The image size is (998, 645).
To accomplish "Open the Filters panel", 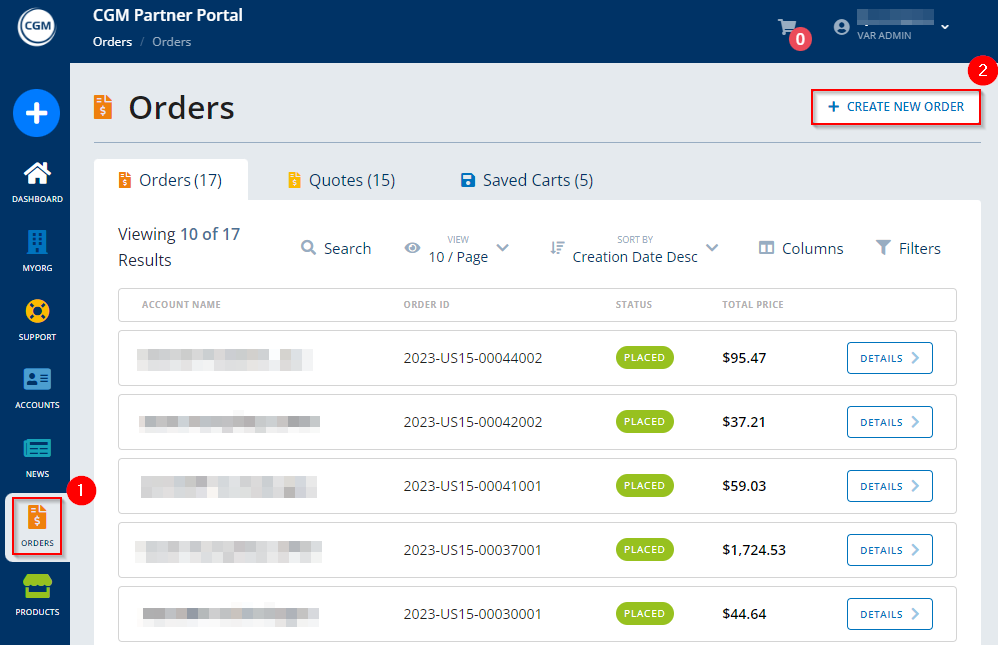I will [907, 248].
